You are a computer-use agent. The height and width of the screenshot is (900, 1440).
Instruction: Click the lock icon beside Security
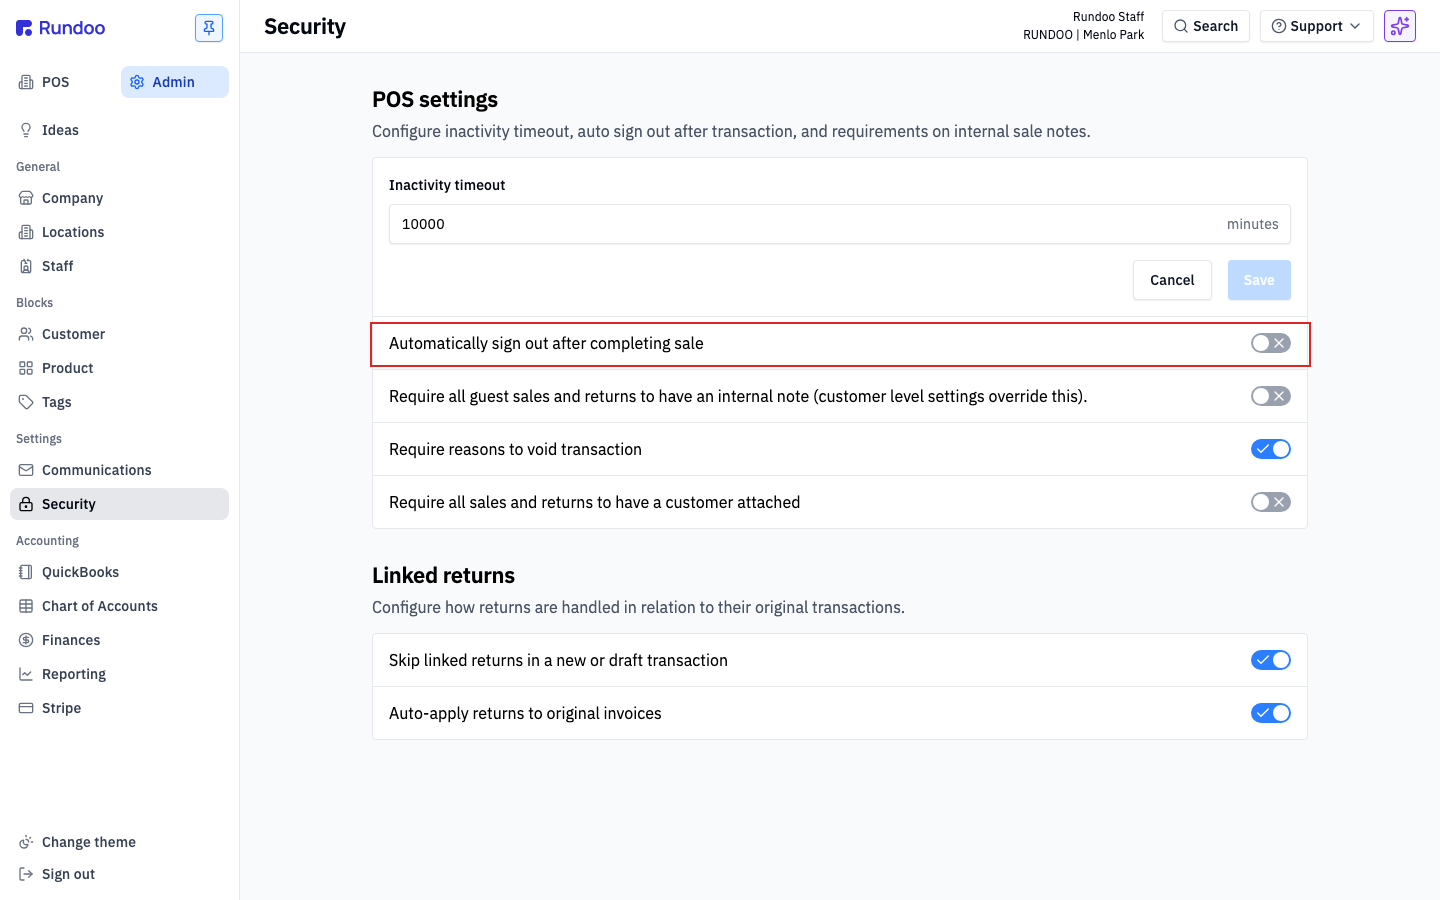click(26, 504)
